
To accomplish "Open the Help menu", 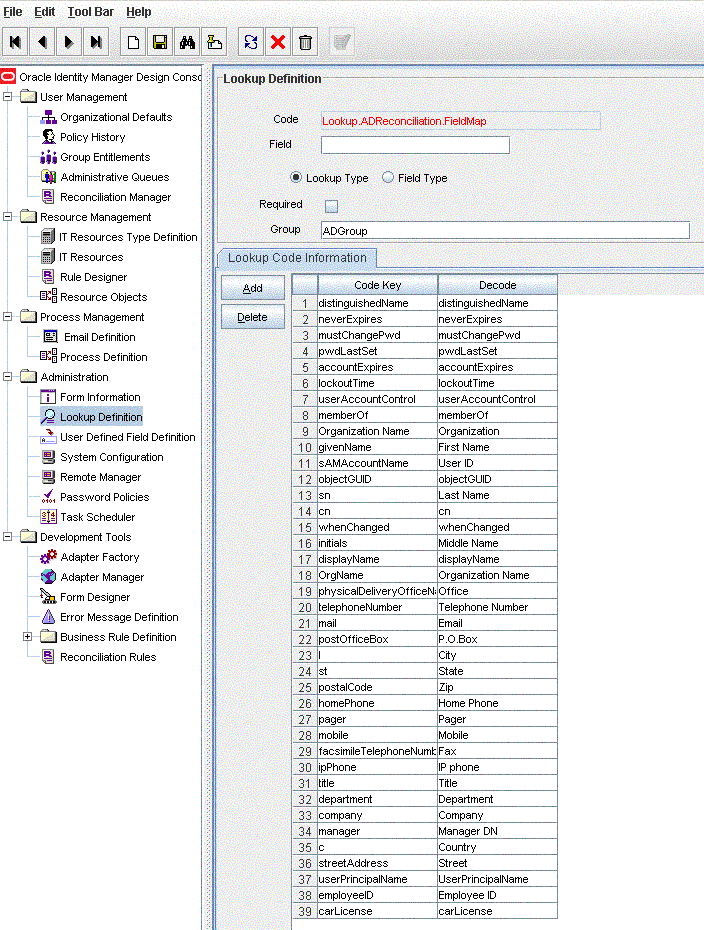I will pyautogui.click(x=139, y=12).
